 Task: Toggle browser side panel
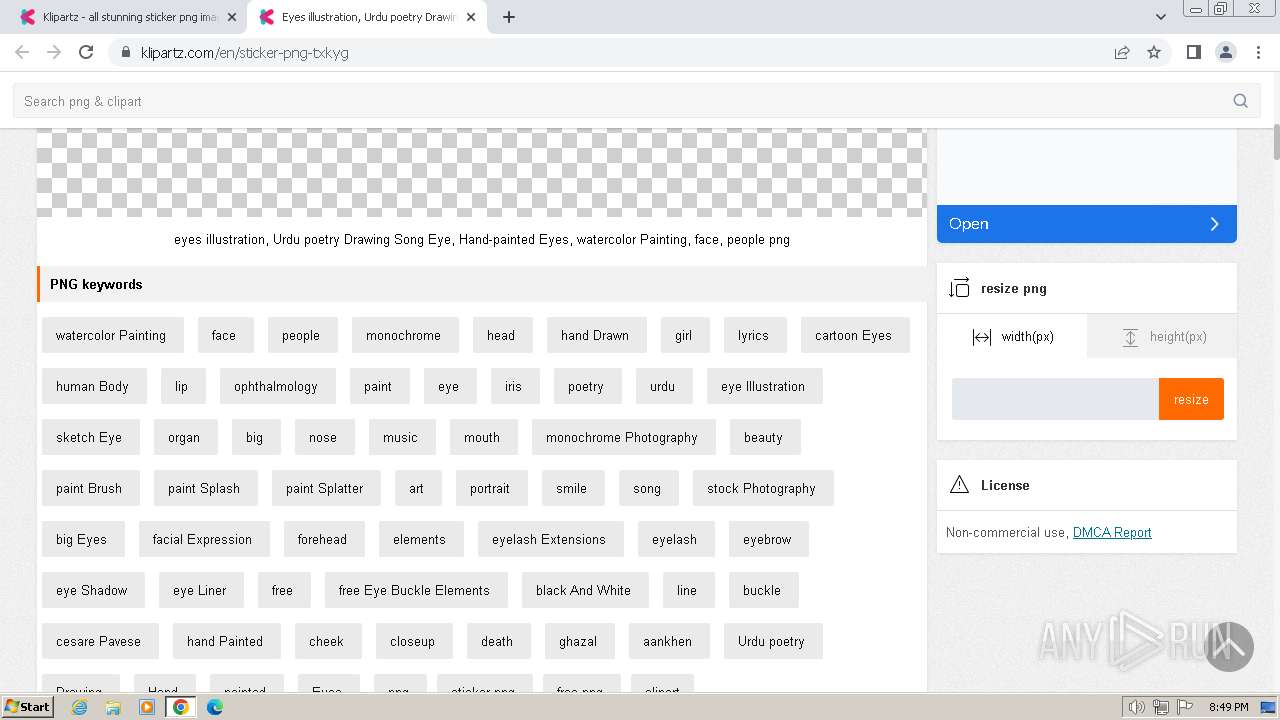pos(1193,52)
